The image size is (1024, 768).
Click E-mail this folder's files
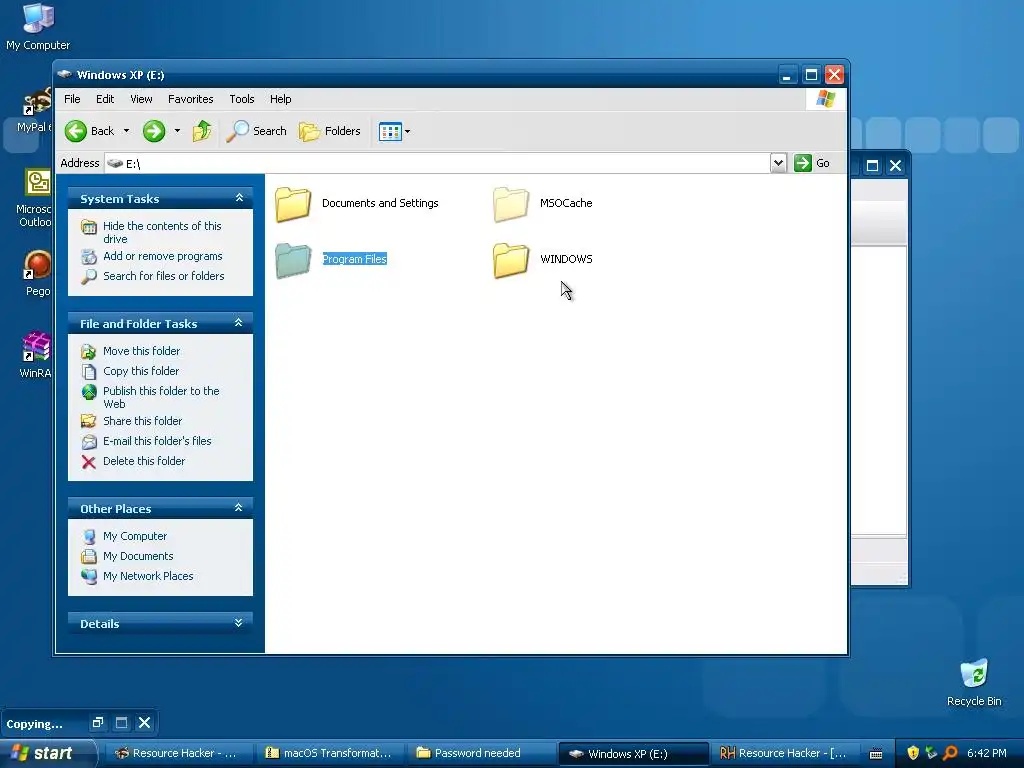pyautogui.click(x=157, y=441)
